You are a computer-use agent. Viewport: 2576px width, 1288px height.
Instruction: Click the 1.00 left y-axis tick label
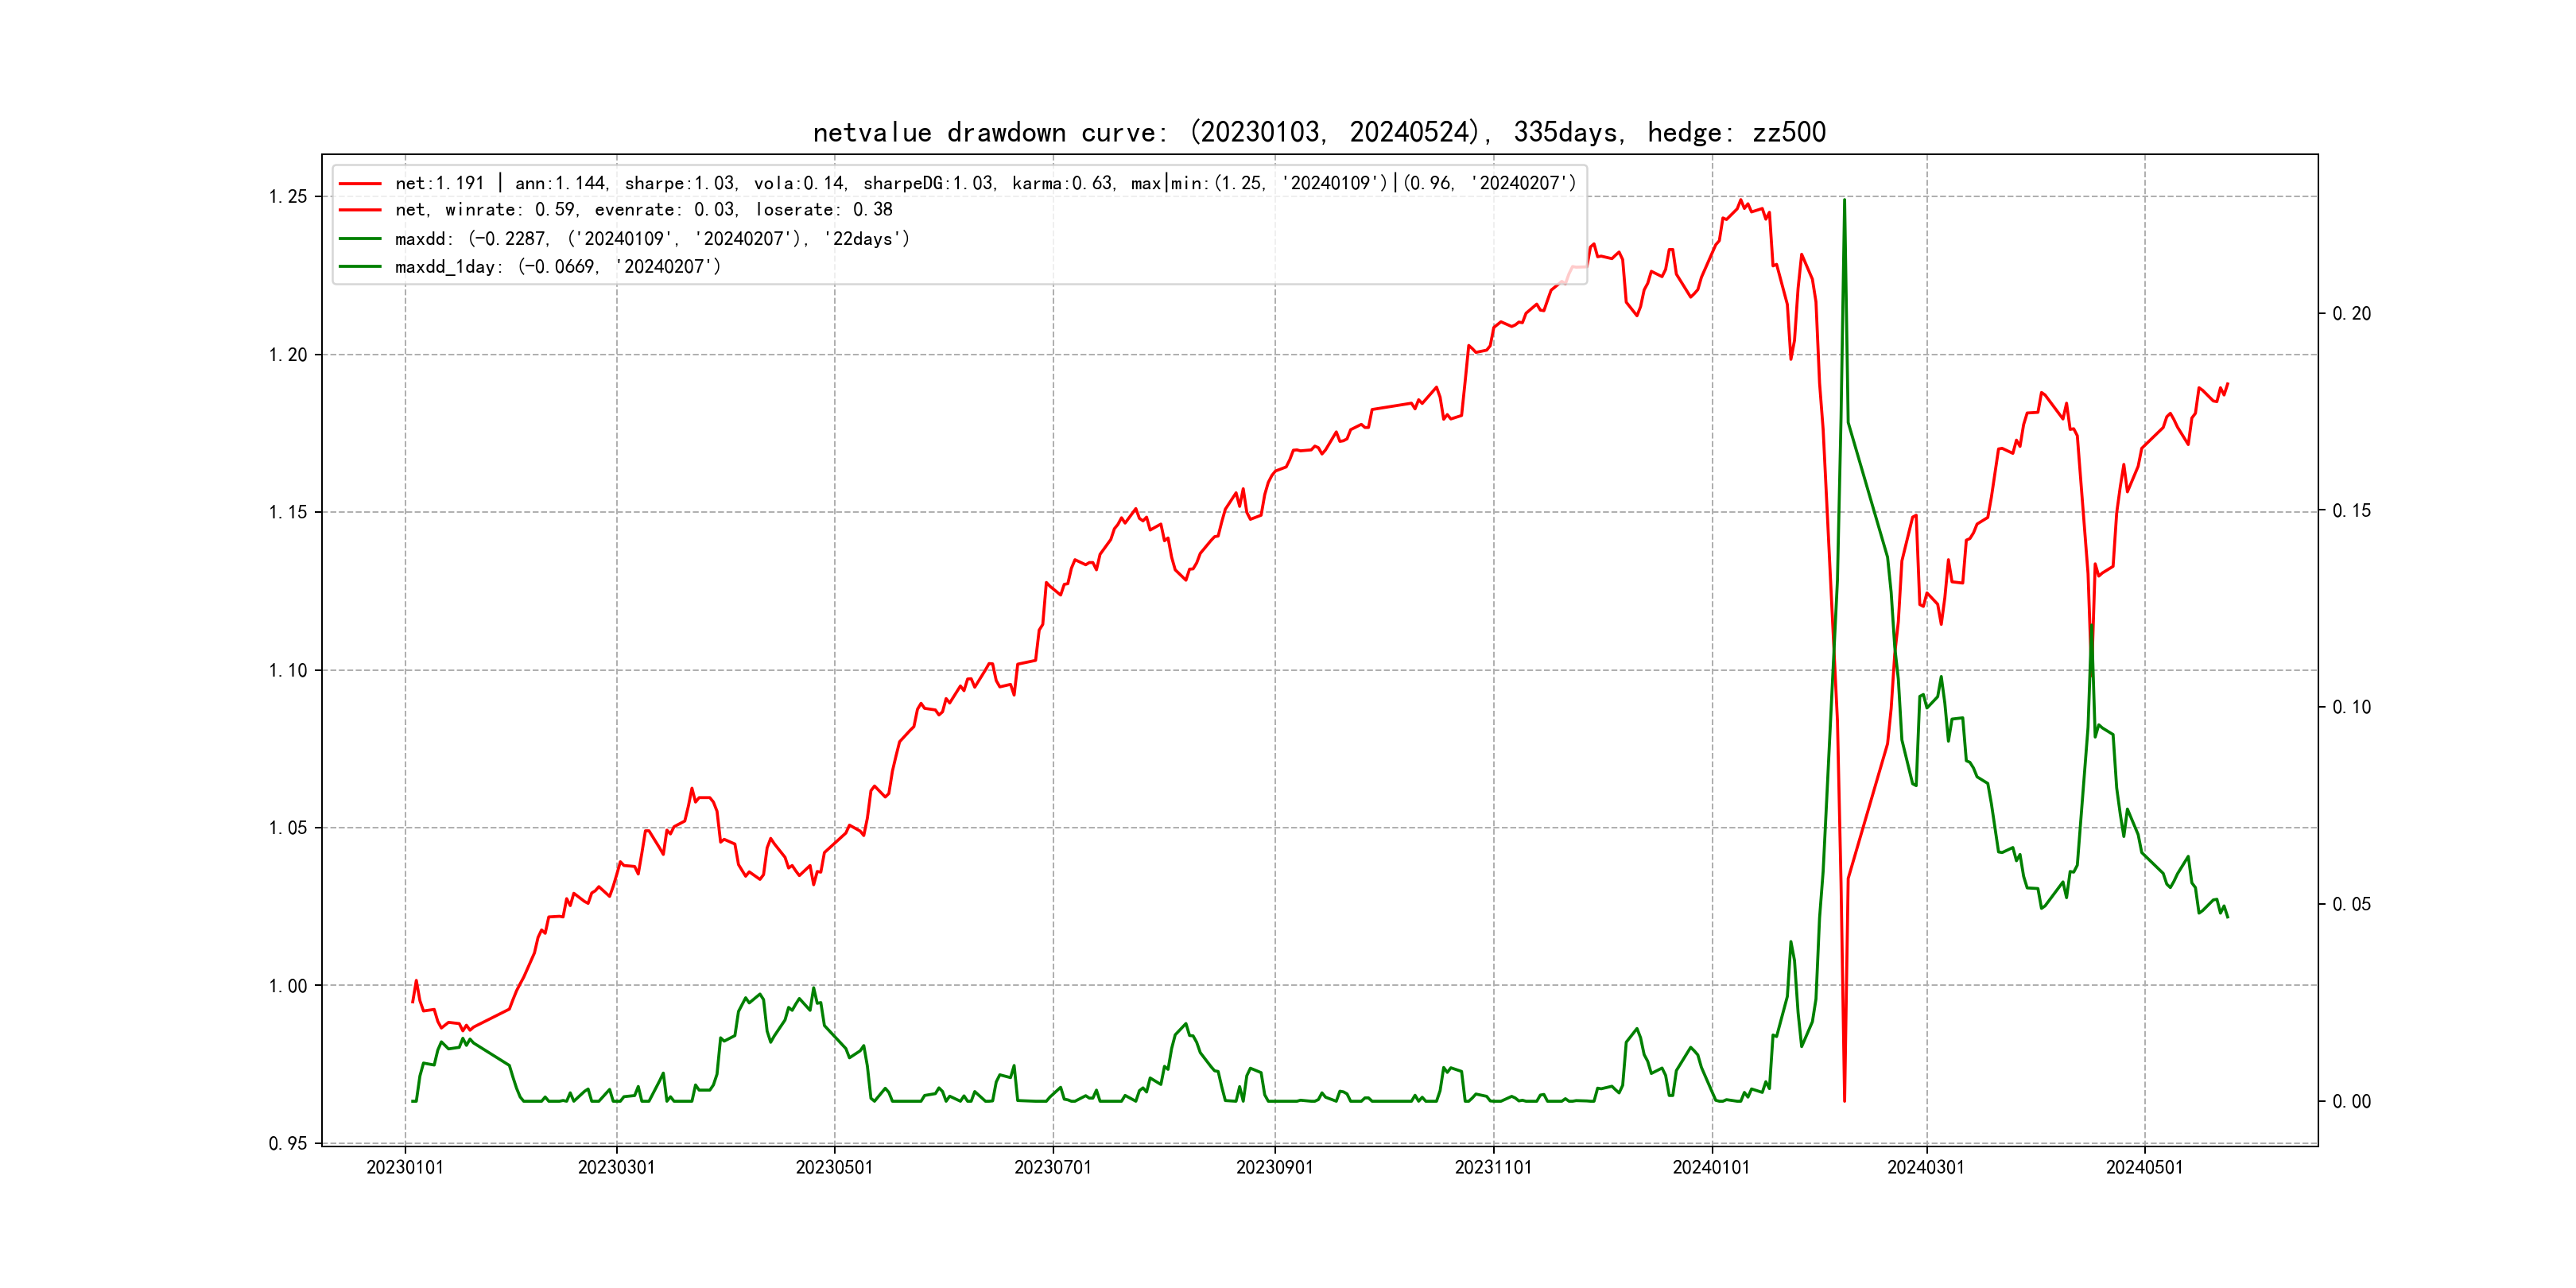pos(288,986)
